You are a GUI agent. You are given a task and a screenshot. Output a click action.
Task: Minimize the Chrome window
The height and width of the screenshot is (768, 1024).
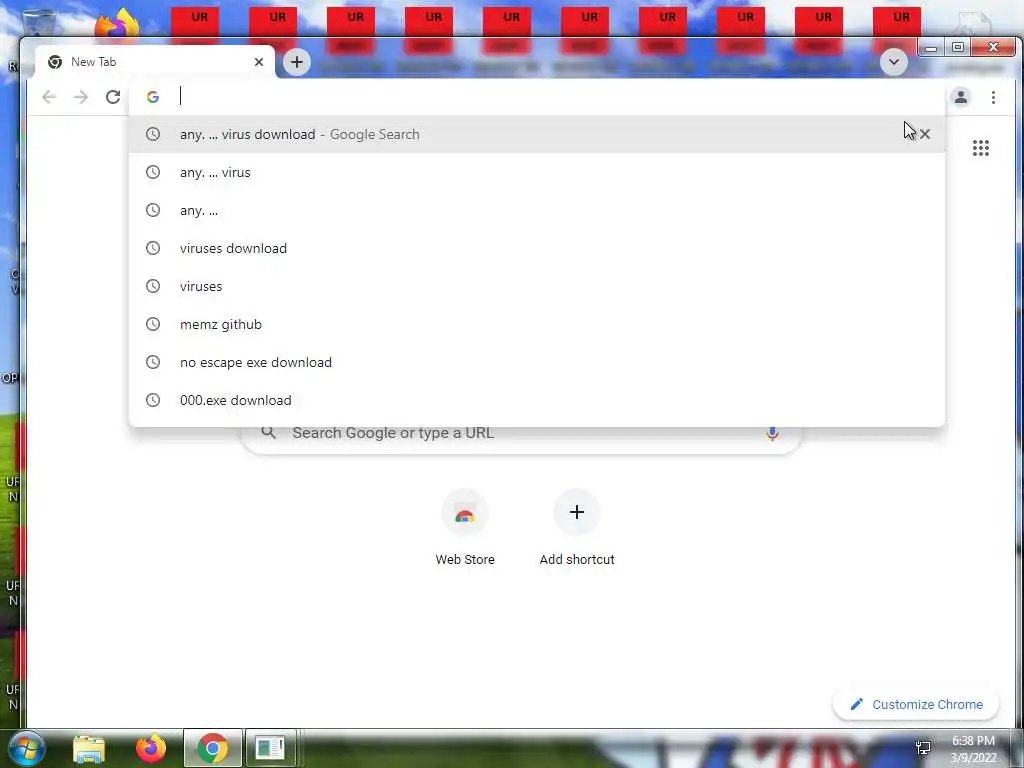pyautogui.click(x=931, y=48)
